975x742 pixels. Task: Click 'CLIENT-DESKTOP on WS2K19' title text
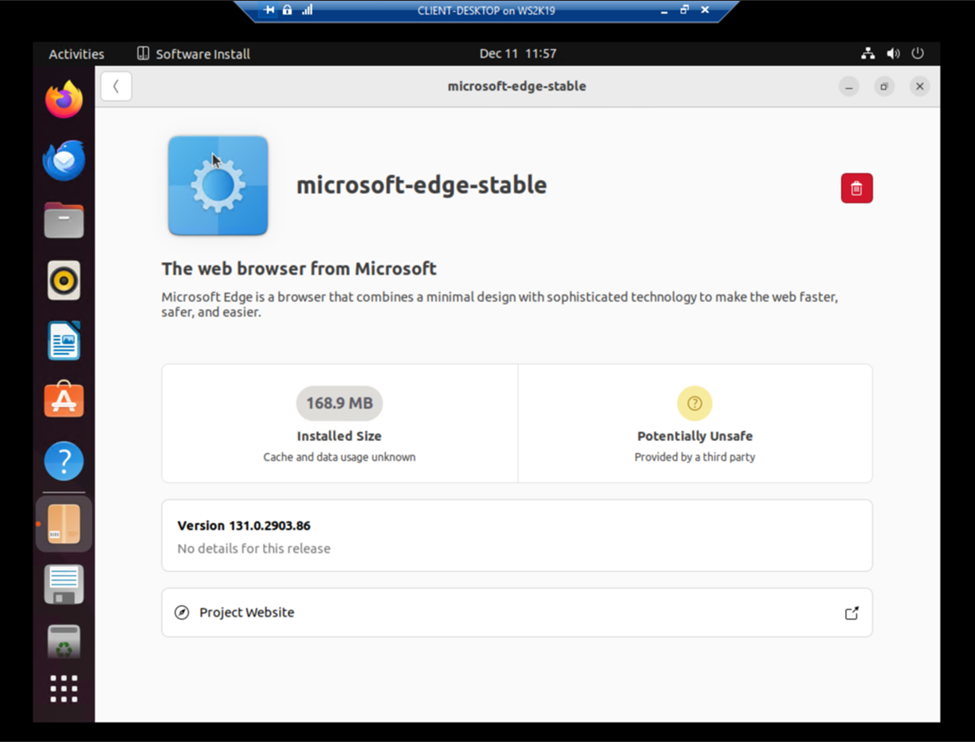coord(486,11)
